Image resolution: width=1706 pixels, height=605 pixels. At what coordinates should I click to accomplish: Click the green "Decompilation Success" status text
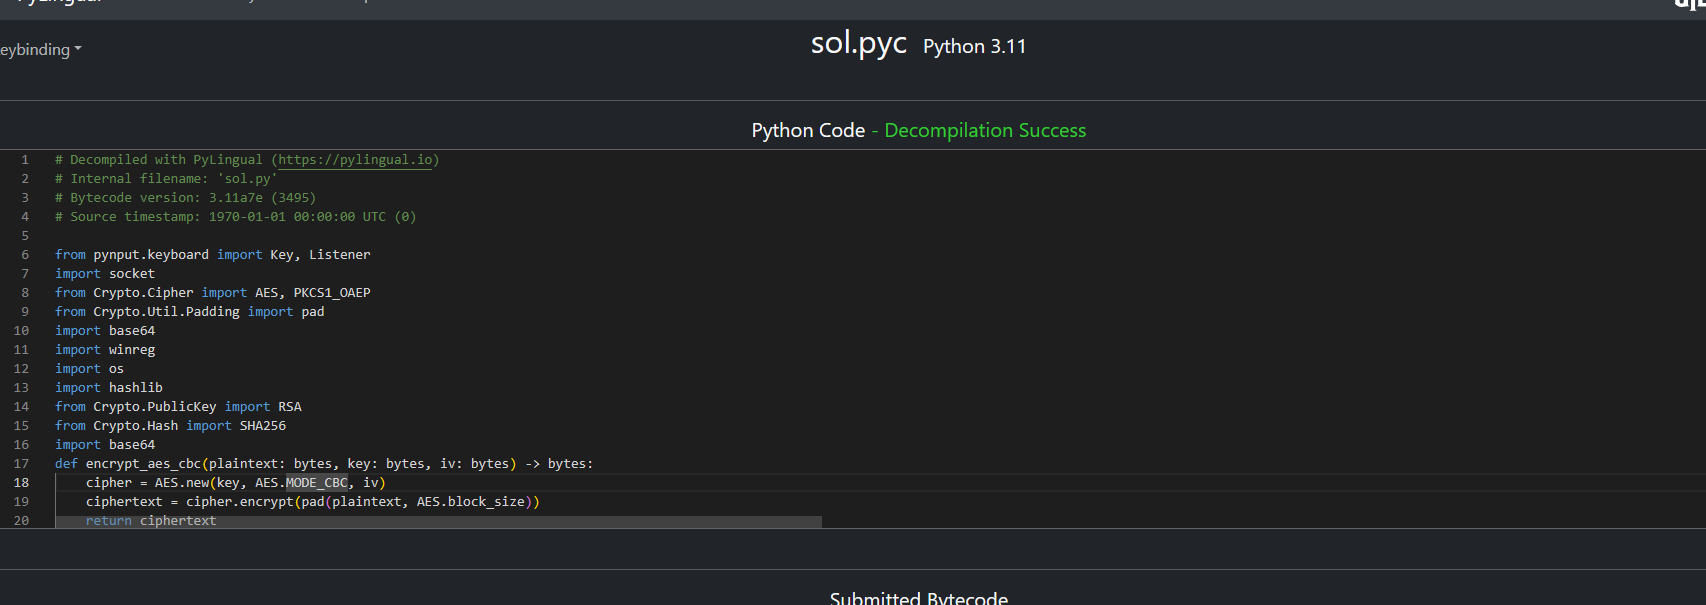point(985,130)
